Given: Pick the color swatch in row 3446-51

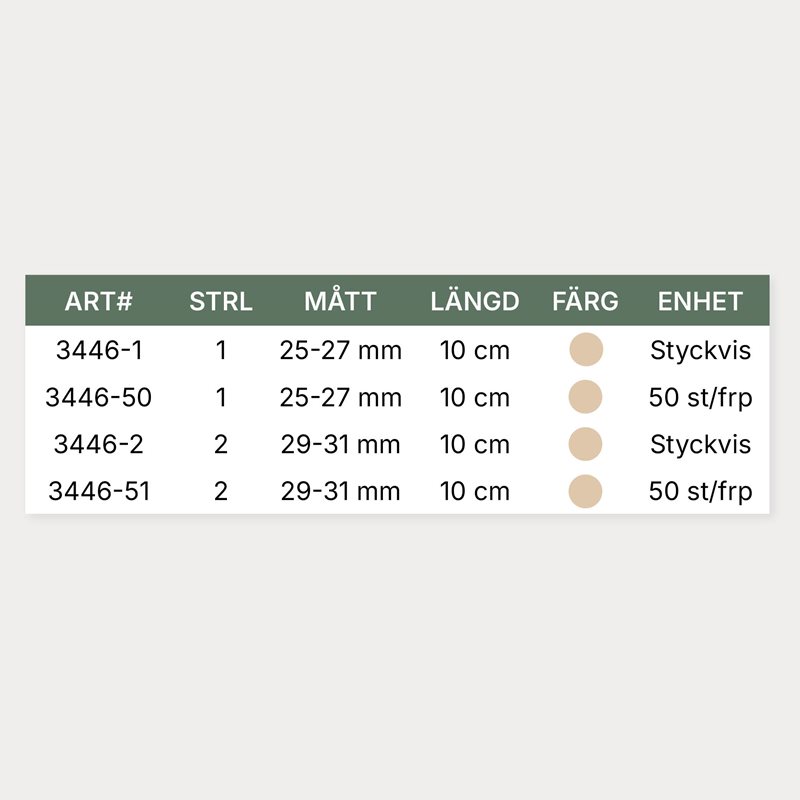Looking at the screenshot, I should pos(585,491).
